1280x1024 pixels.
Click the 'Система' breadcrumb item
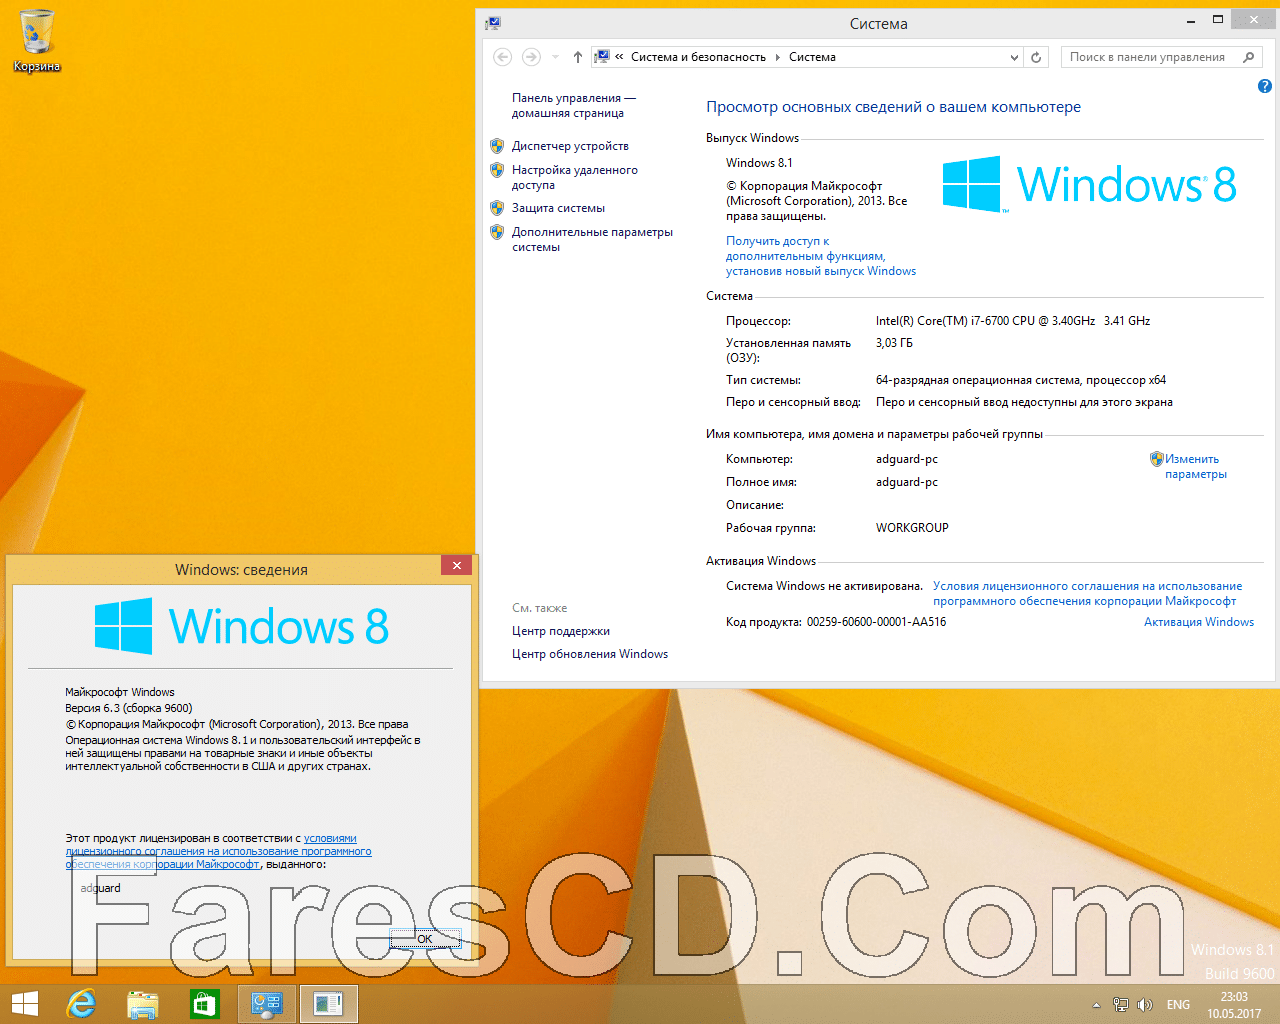[812, 57]
